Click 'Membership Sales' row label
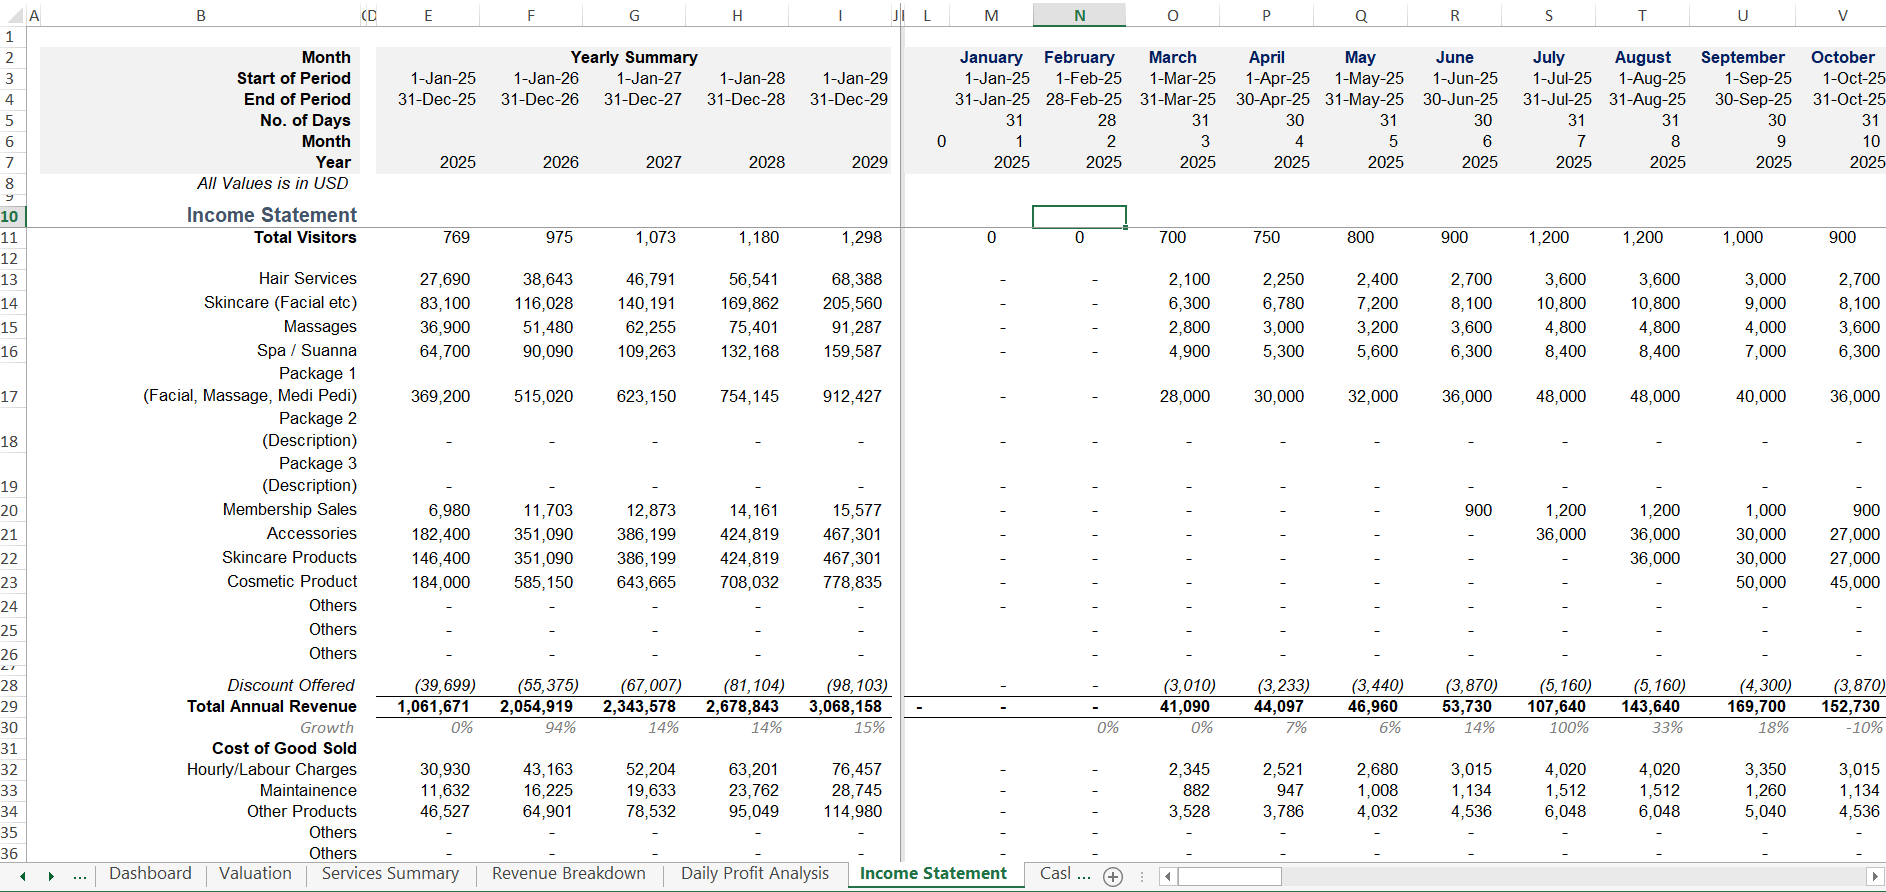1886x892 pixels. coord(290,510)
